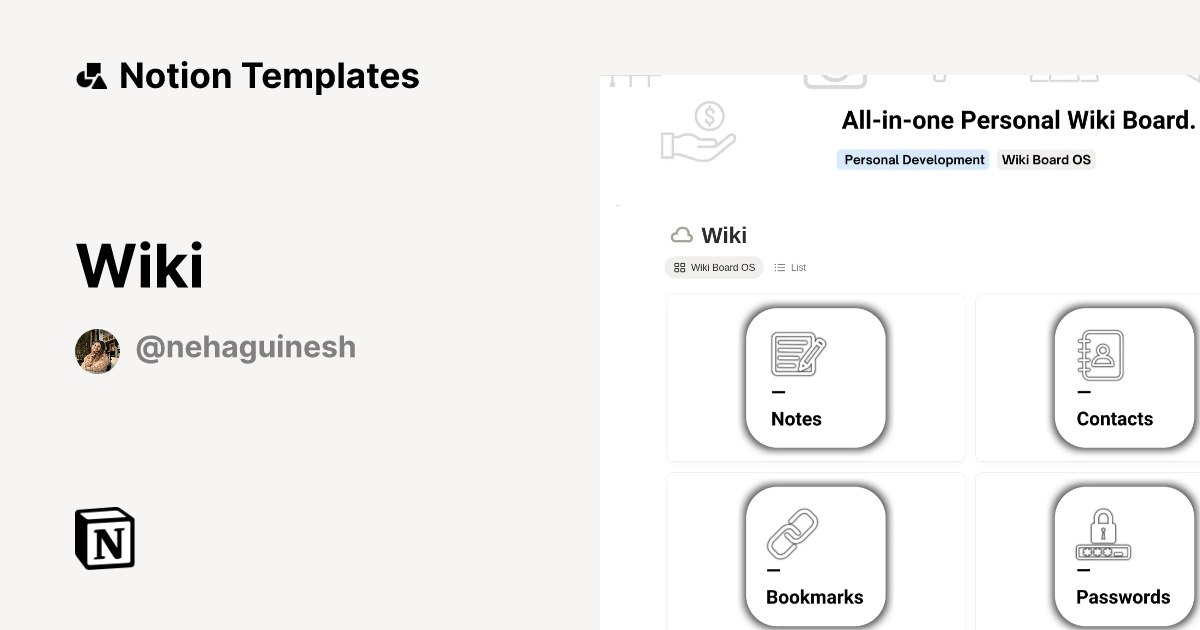
Task: Click the grid icon on the Wiki Board OS view
Action: point(679,267)
